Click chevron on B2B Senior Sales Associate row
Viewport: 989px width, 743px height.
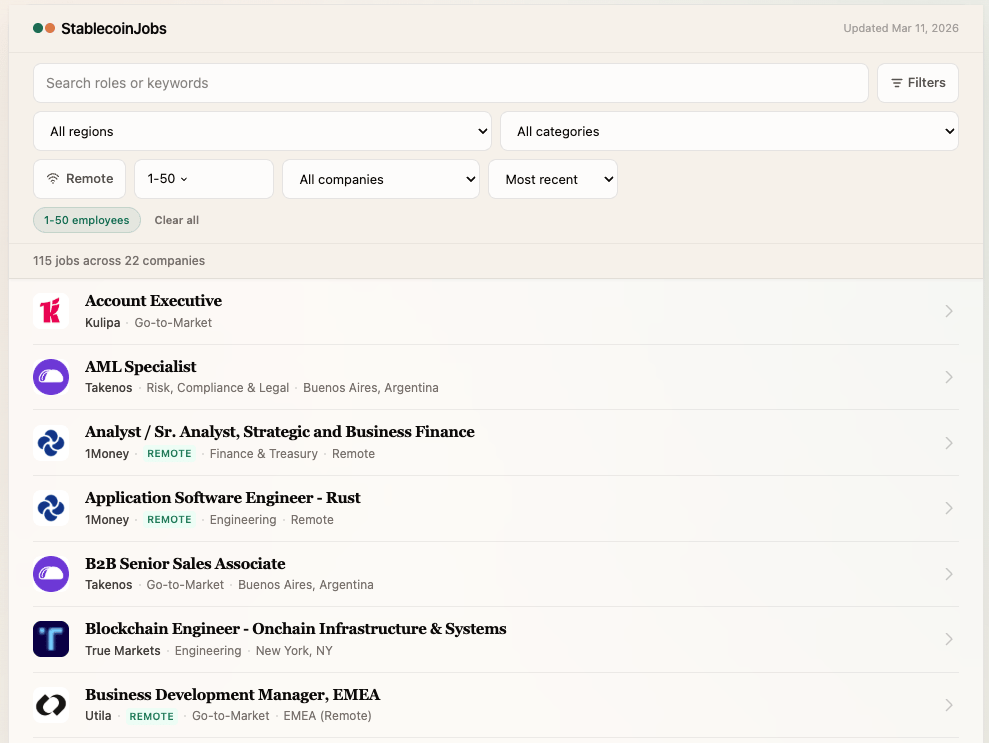pos(949,574)
